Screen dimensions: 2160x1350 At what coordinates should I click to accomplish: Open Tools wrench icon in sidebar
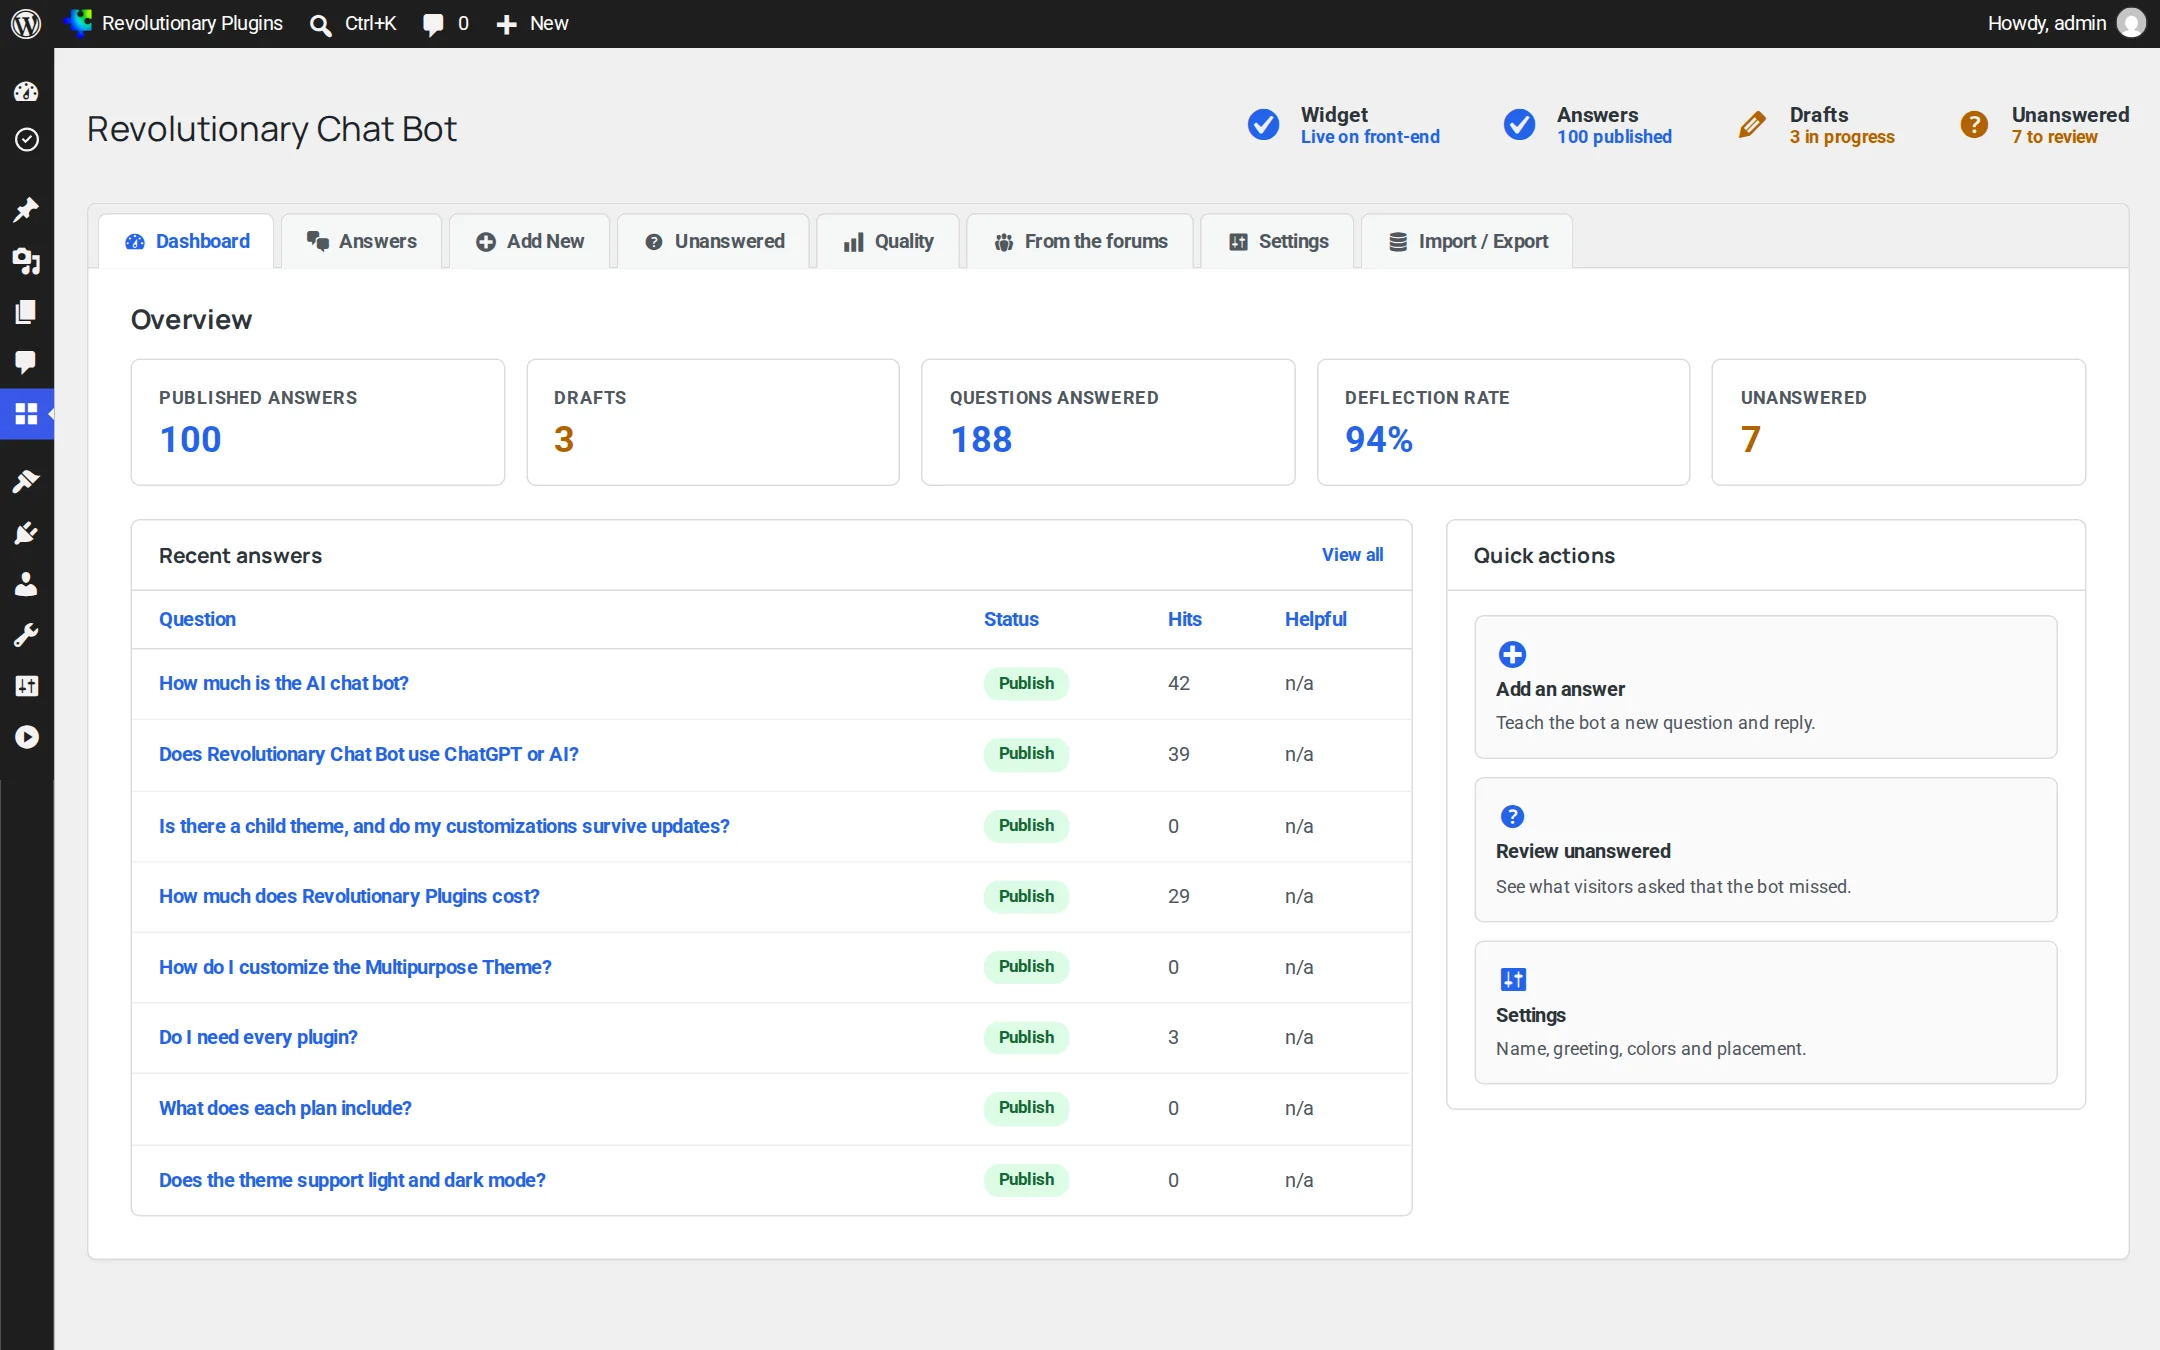click(26, 635)
